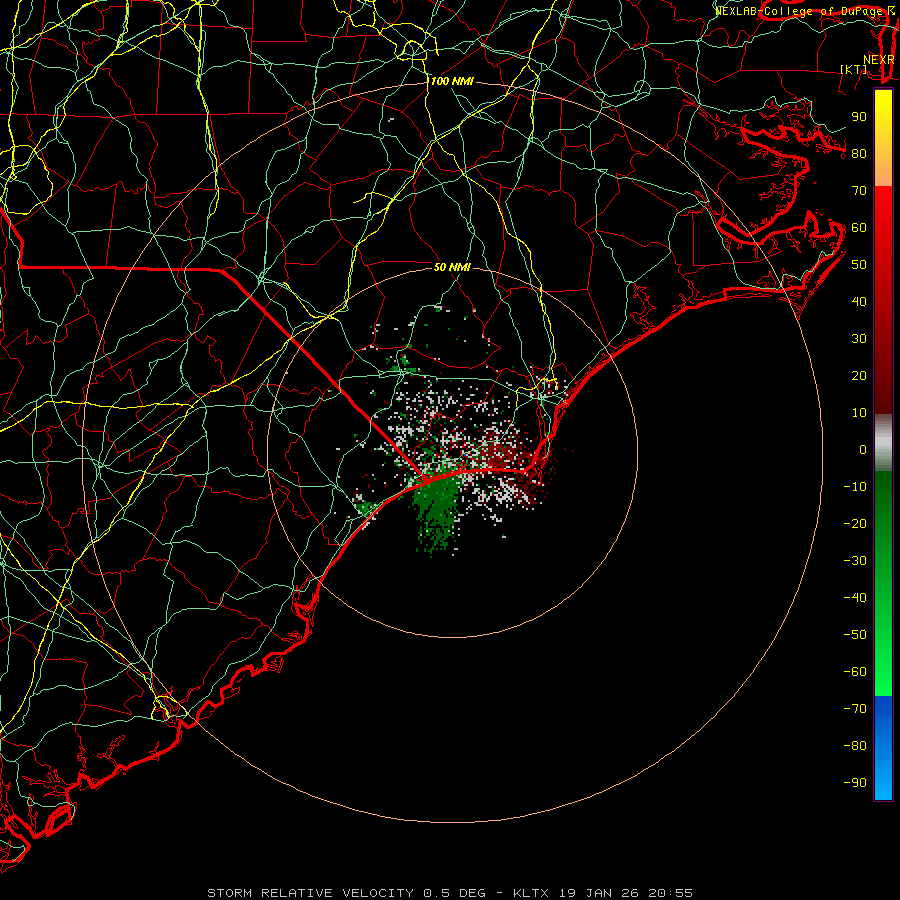
Task: Click the "0.5 DEG" elevation text
Action: (x=454, y=893)
